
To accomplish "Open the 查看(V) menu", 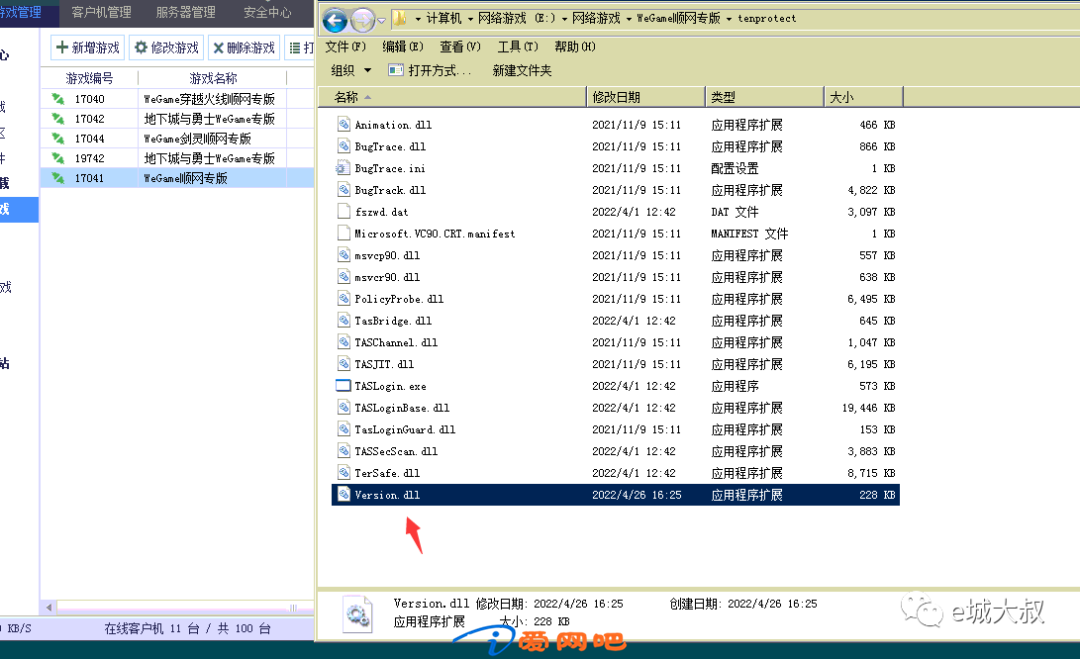I will [x=459, y=47].
